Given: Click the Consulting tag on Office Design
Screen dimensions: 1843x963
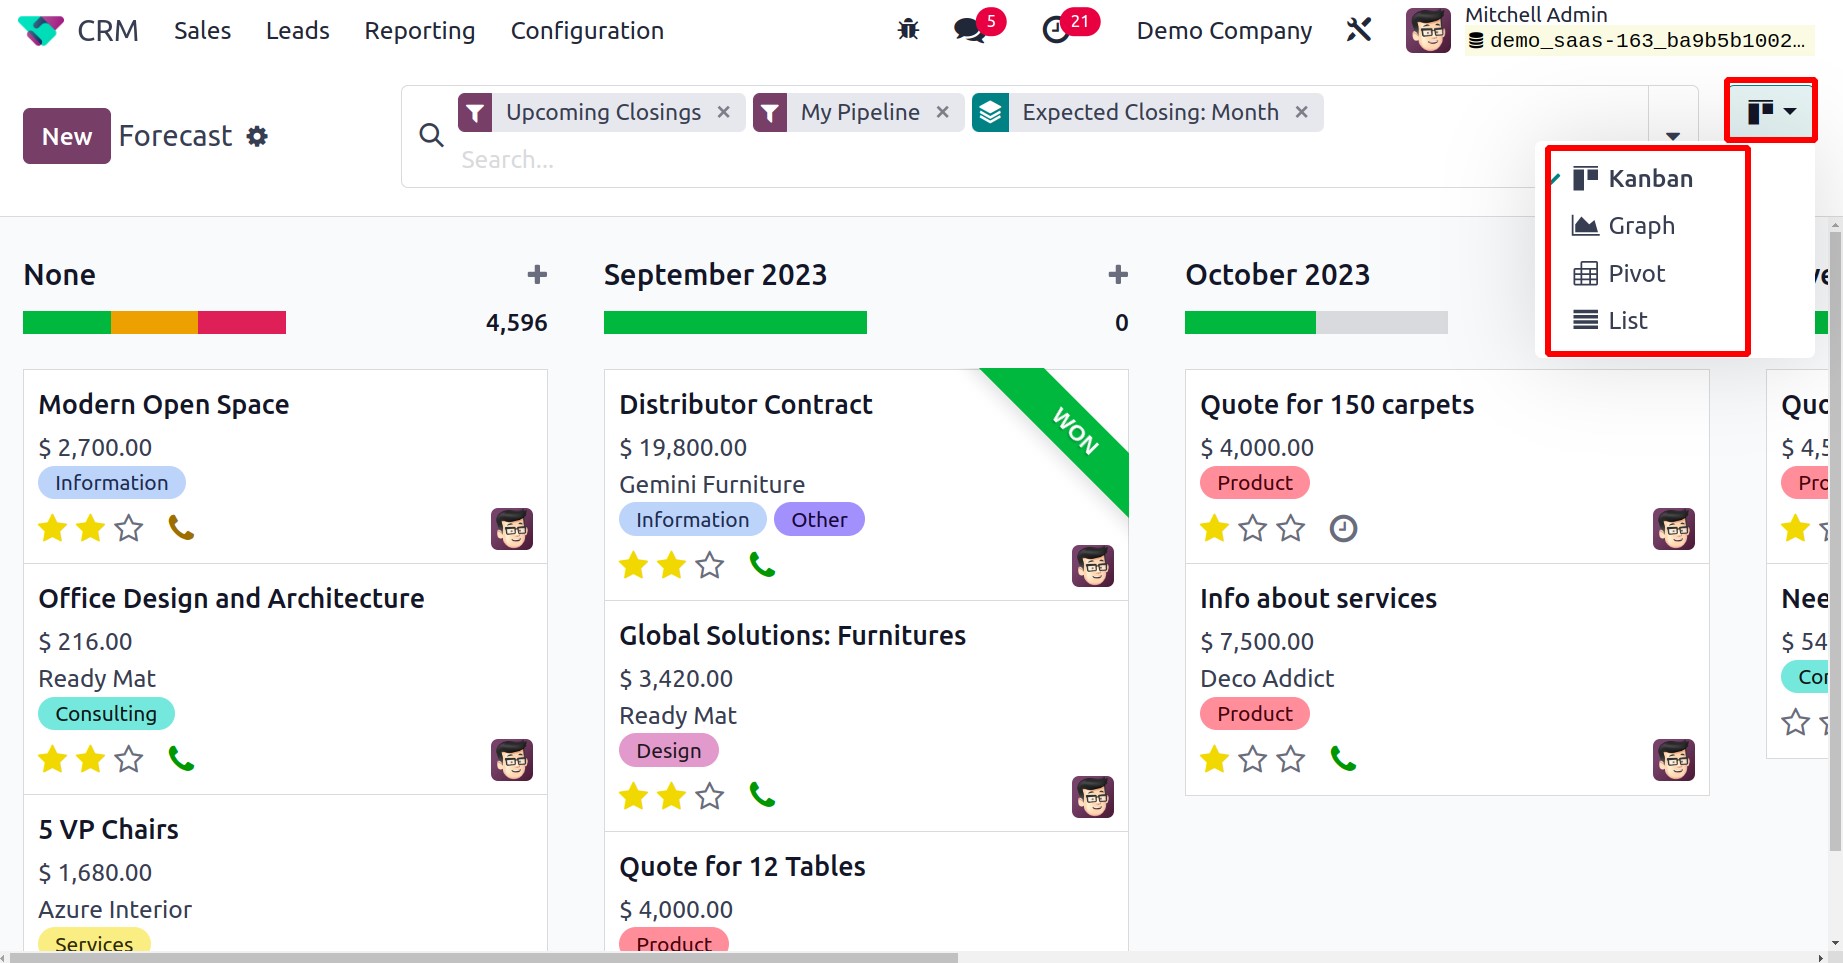Looking at the screenshot, I should [106, 714].
